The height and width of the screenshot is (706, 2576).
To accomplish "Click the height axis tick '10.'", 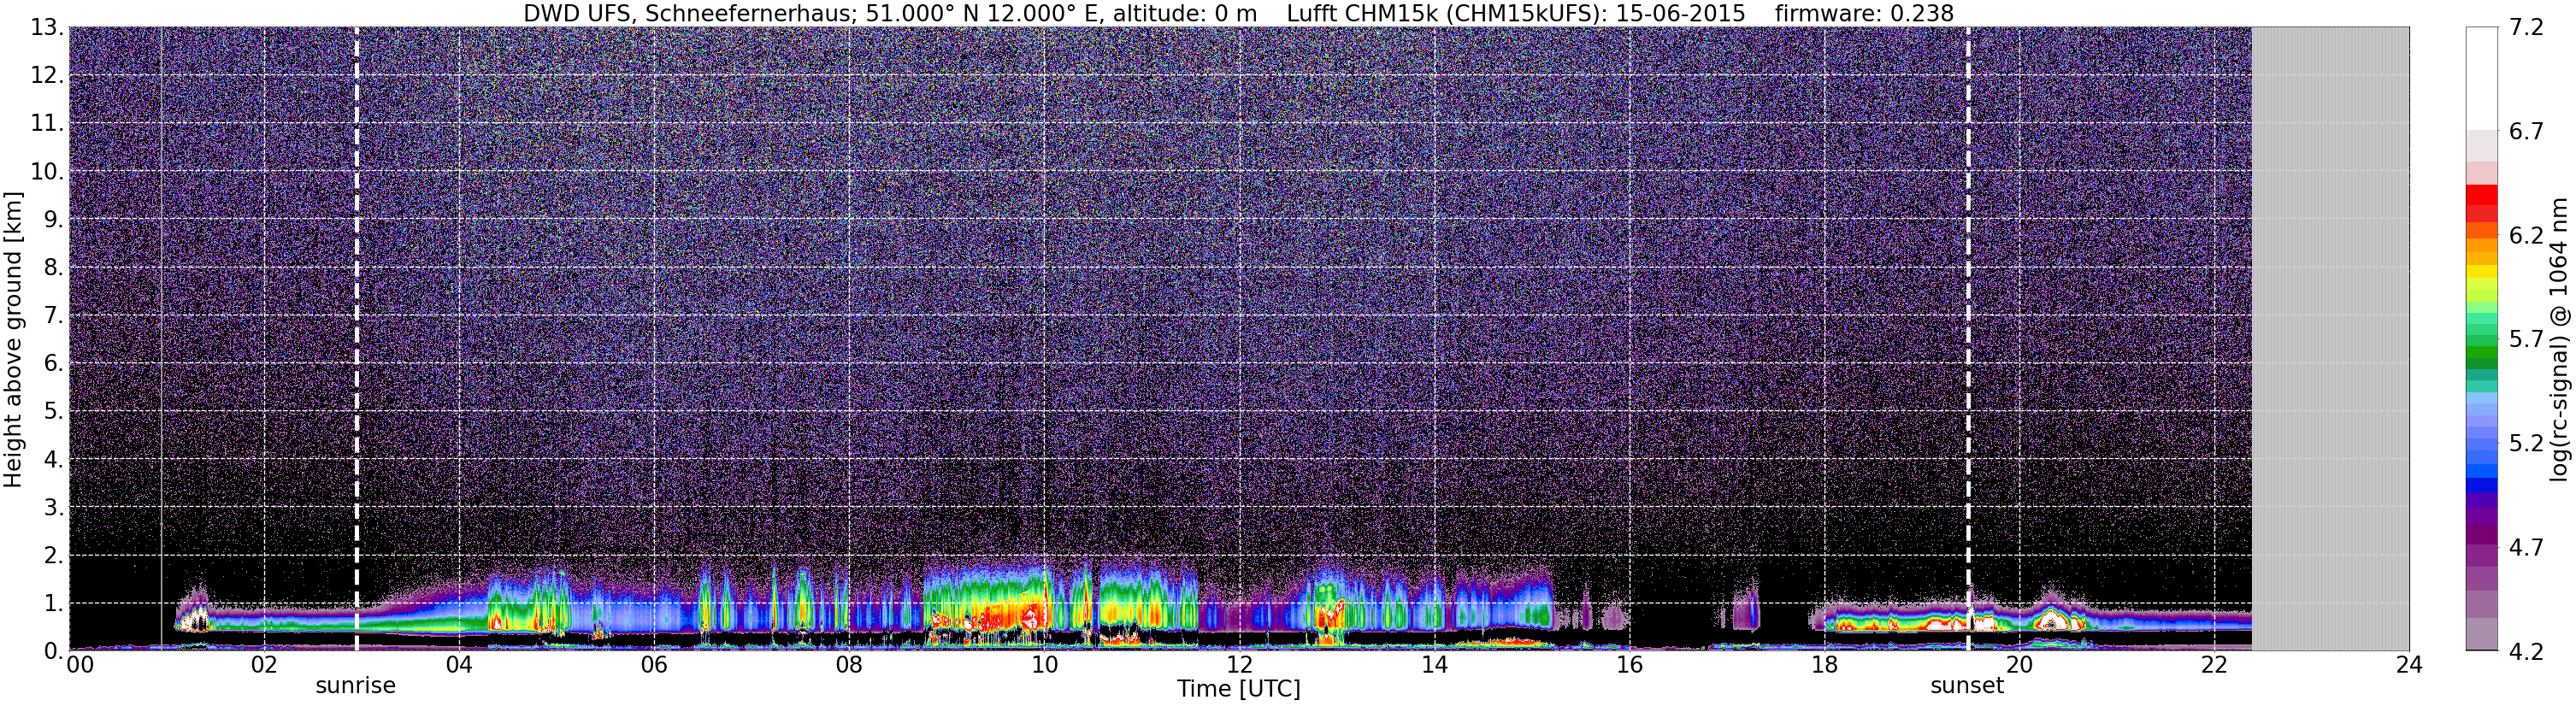I will (x=47, y=172).
